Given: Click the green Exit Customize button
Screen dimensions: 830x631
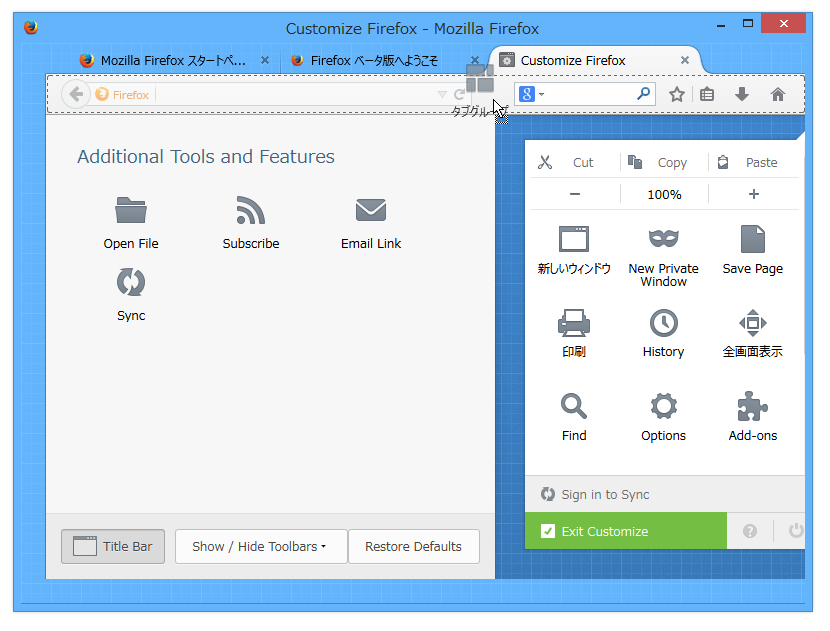Looking at the screenshot, I should pos(626,531).
